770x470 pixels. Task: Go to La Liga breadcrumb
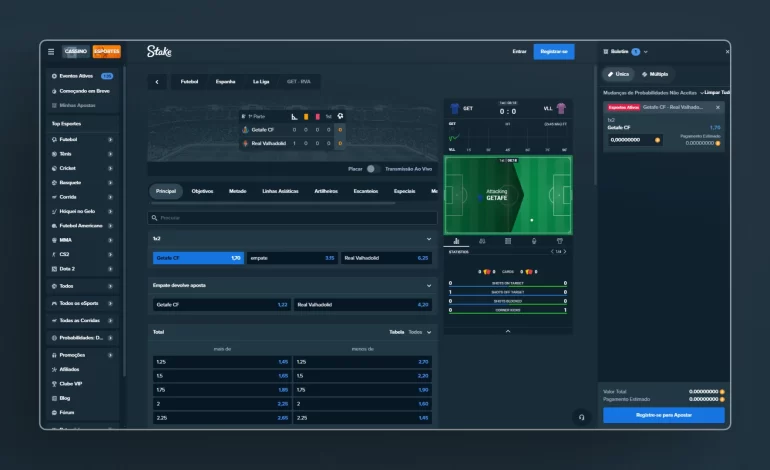click(x=261, y=82)
